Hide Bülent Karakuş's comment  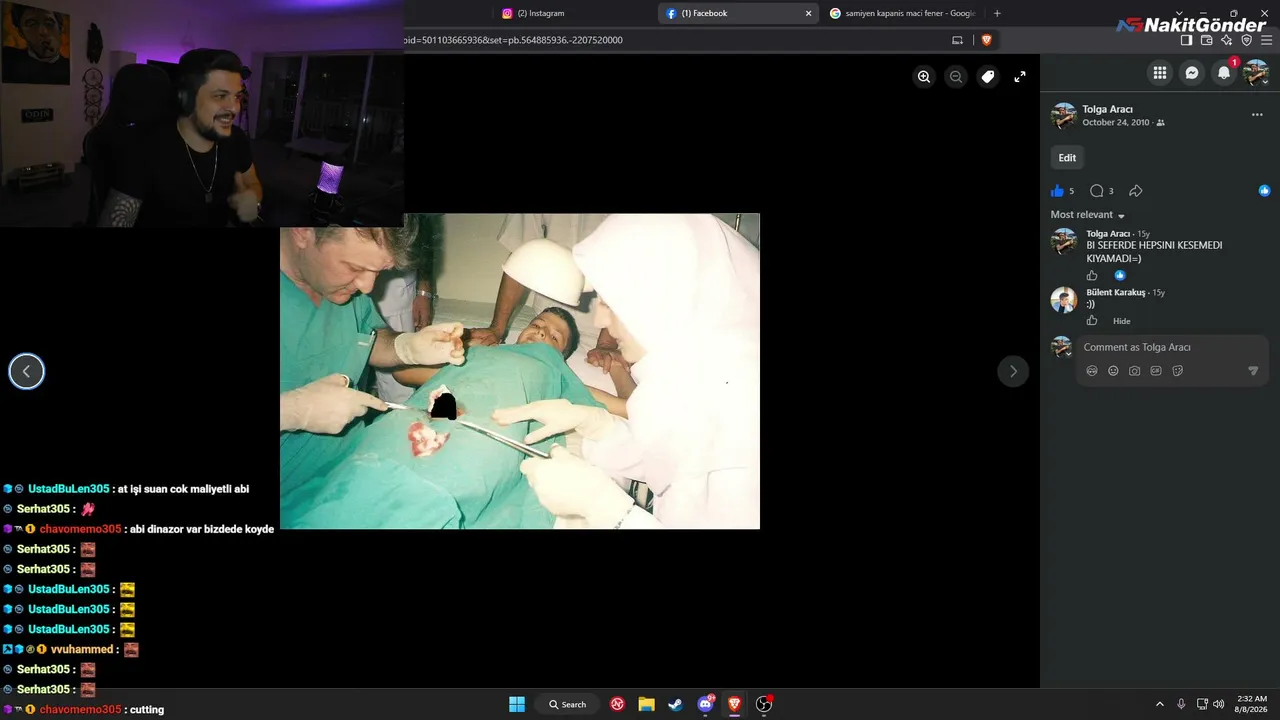tap(1122, 321)
